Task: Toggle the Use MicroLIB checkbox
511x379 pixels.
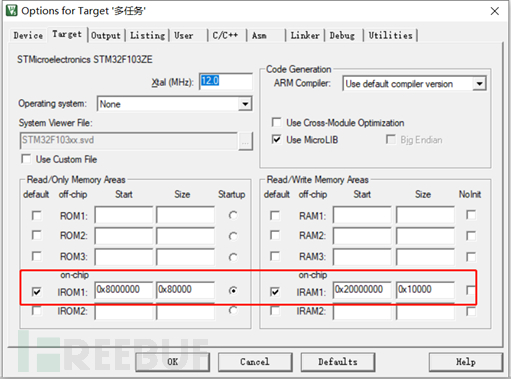Action: pyautogui.click(x=277, y=139)
